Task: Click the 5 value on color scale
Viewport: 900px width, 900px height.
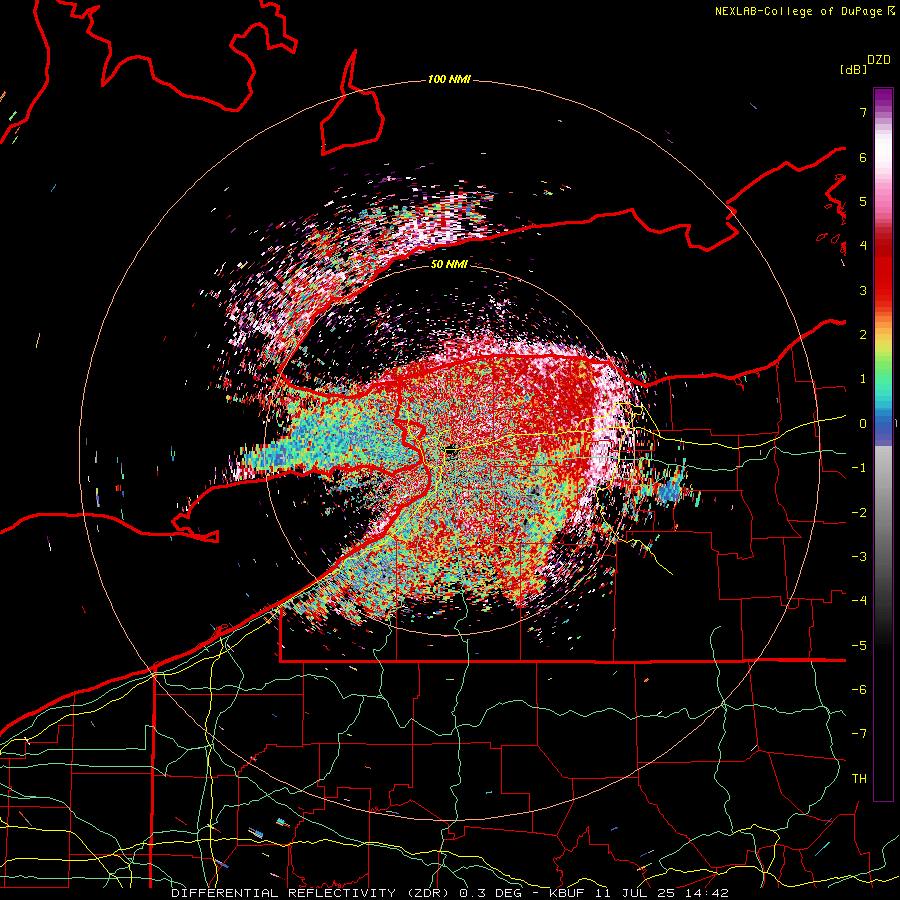Action: tap(863, 201)
